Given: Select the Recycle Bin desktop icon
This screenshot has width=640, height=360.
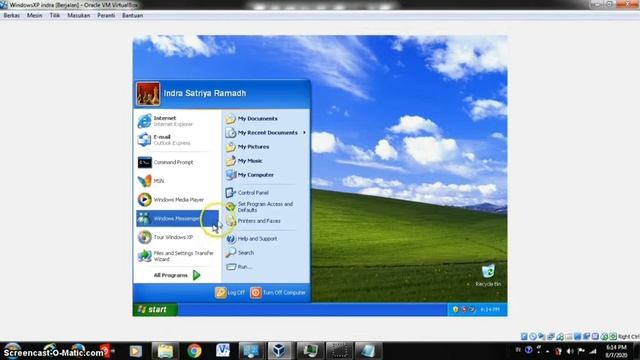Looking at the screenshot, I should [488, 276].
